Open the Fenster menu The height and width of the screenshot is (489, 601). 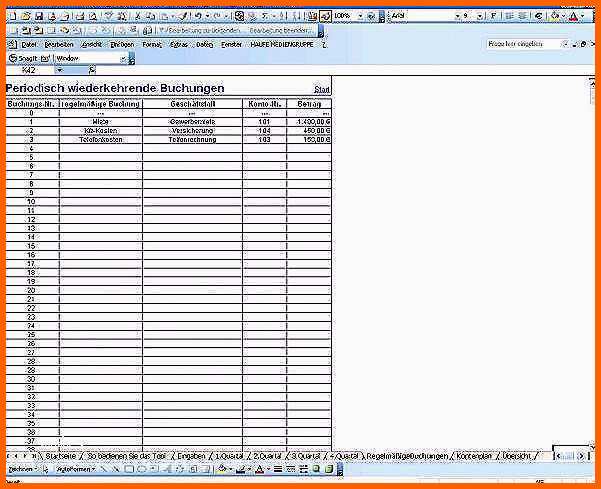[232, 45]
